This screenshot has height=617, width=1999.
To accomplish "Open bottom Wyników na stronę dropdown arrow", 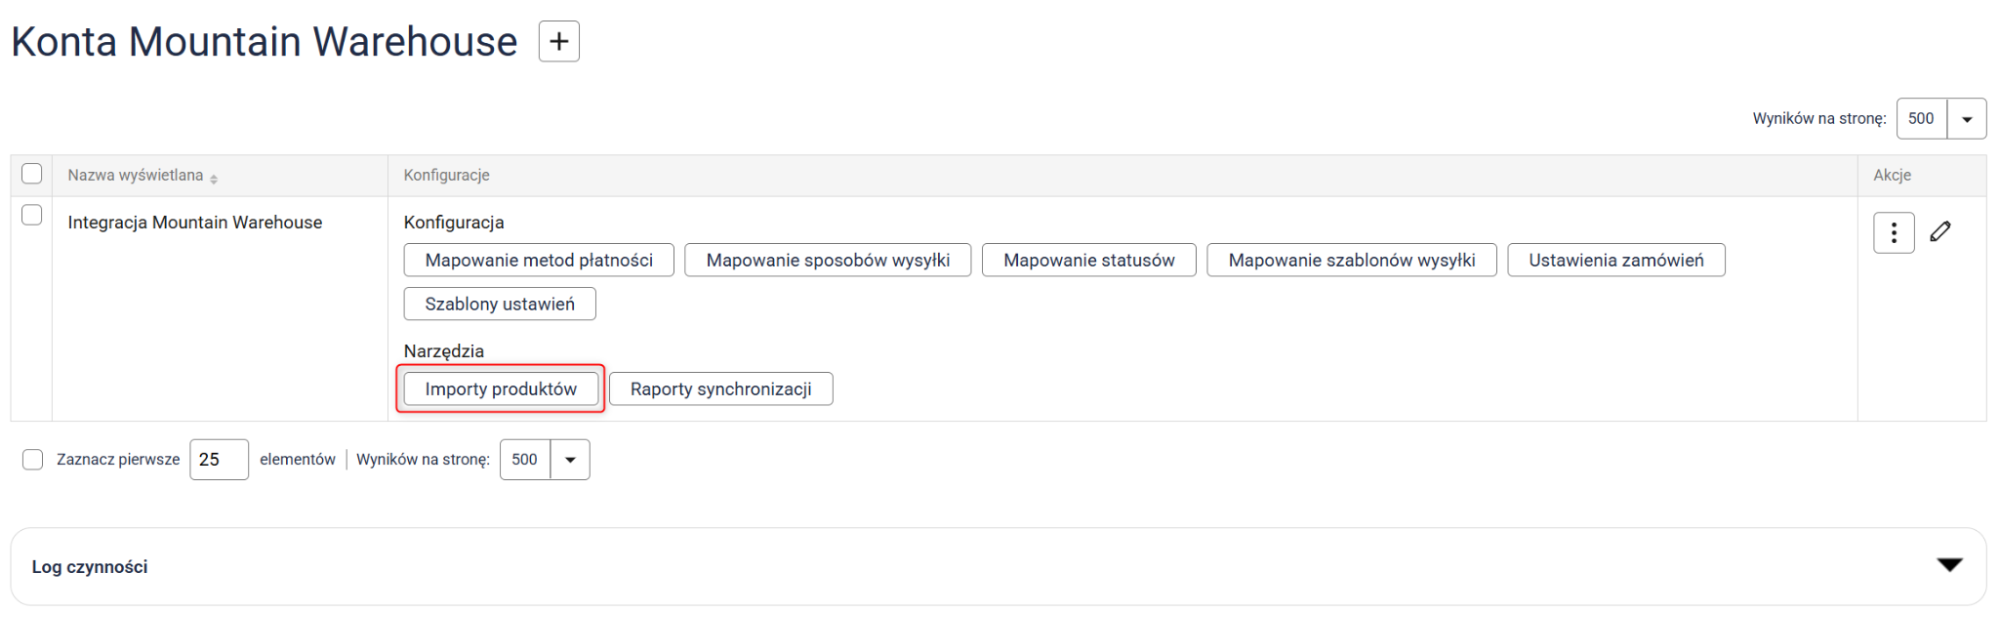I will 570,460.
